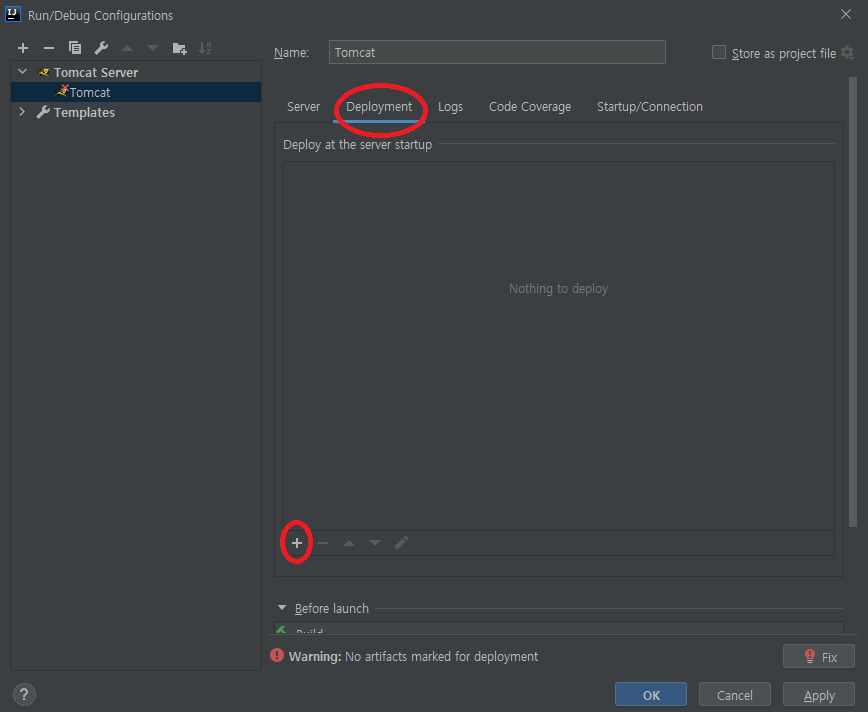Remove selected configuration with minus icon
868x712 pixels.
click(x=49, y=48)
